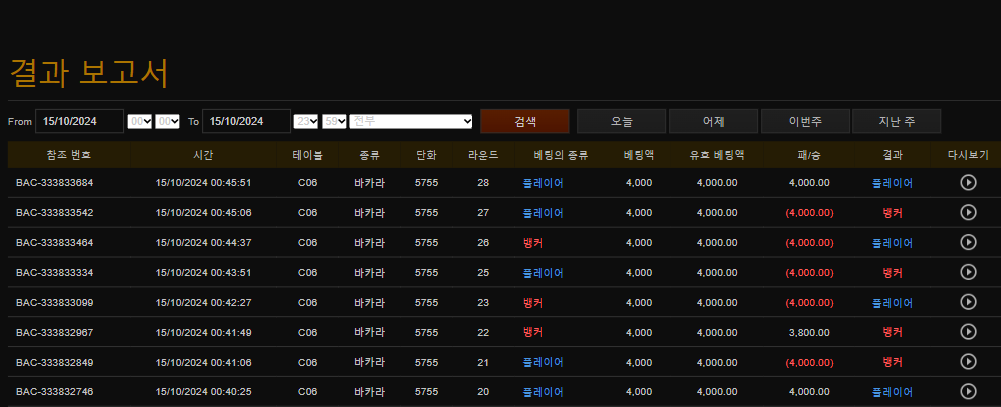Filter by 이번주 this week

[x=805, y=121]
